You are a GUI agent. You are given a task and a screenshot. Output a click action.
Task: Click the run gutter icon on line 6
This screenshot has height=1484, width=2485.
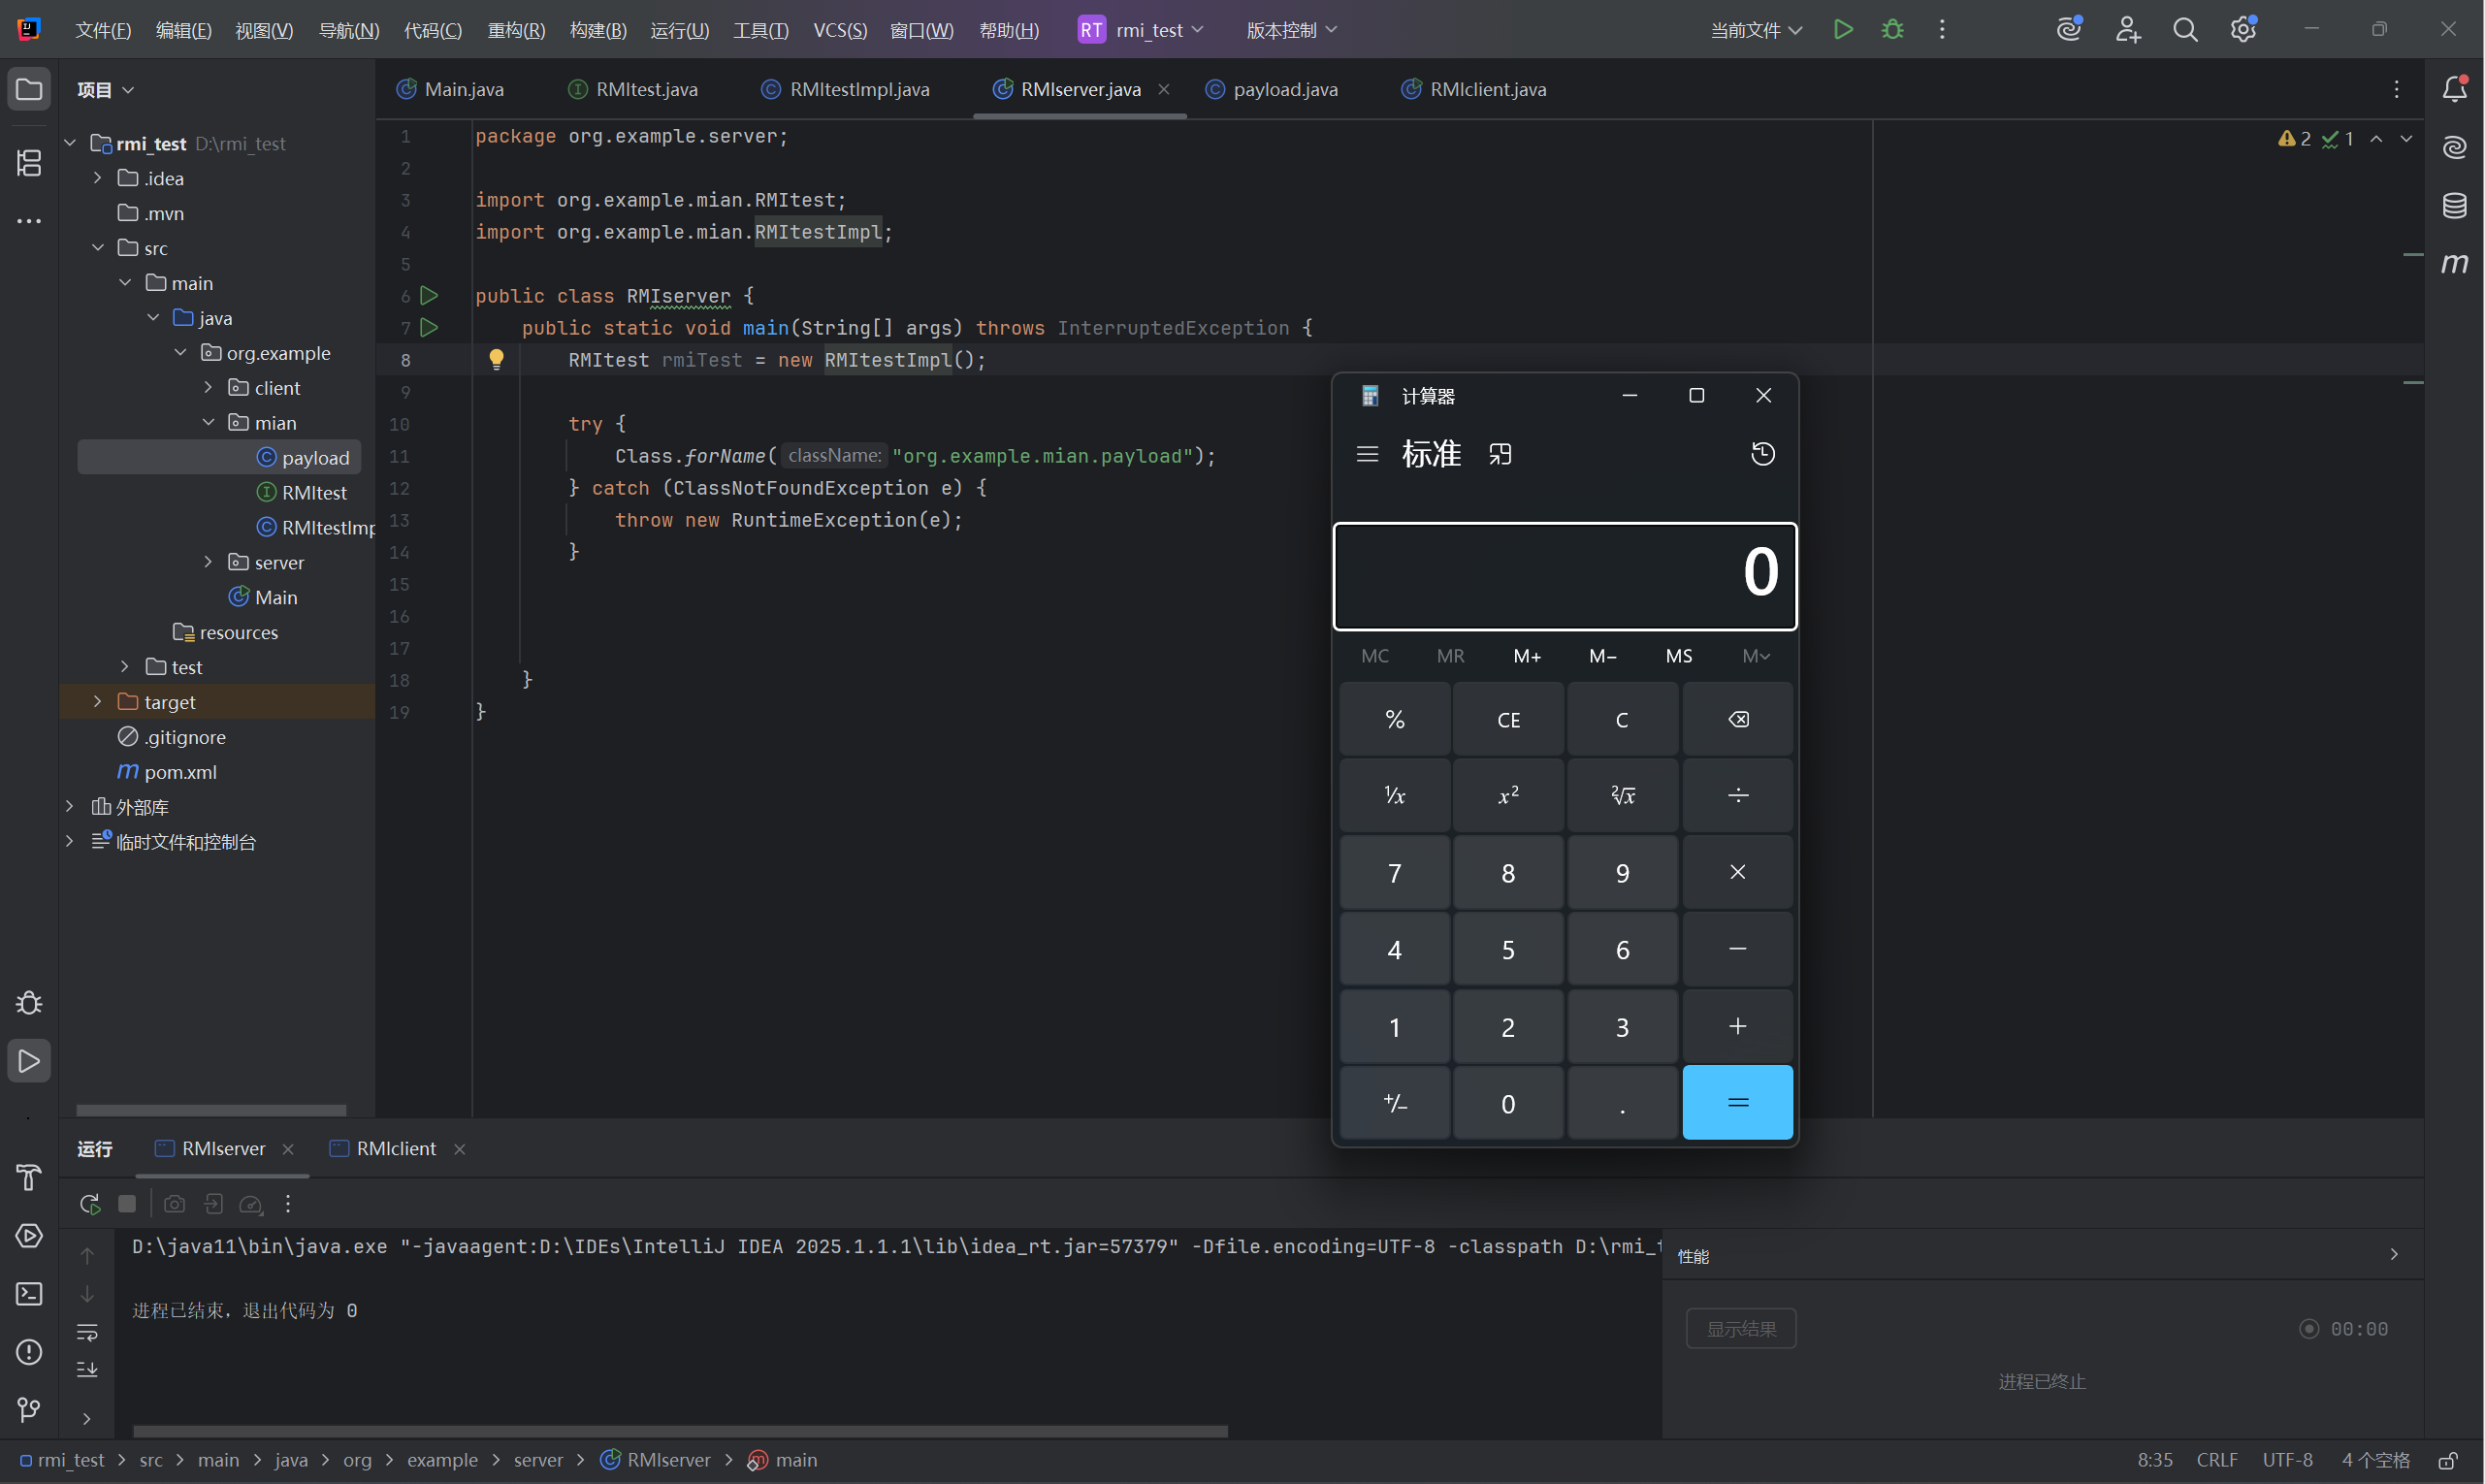429,296
